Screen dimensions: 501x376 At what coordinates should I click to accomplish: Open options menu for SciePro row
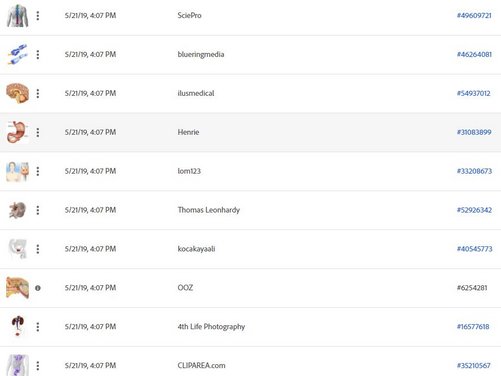38,16
